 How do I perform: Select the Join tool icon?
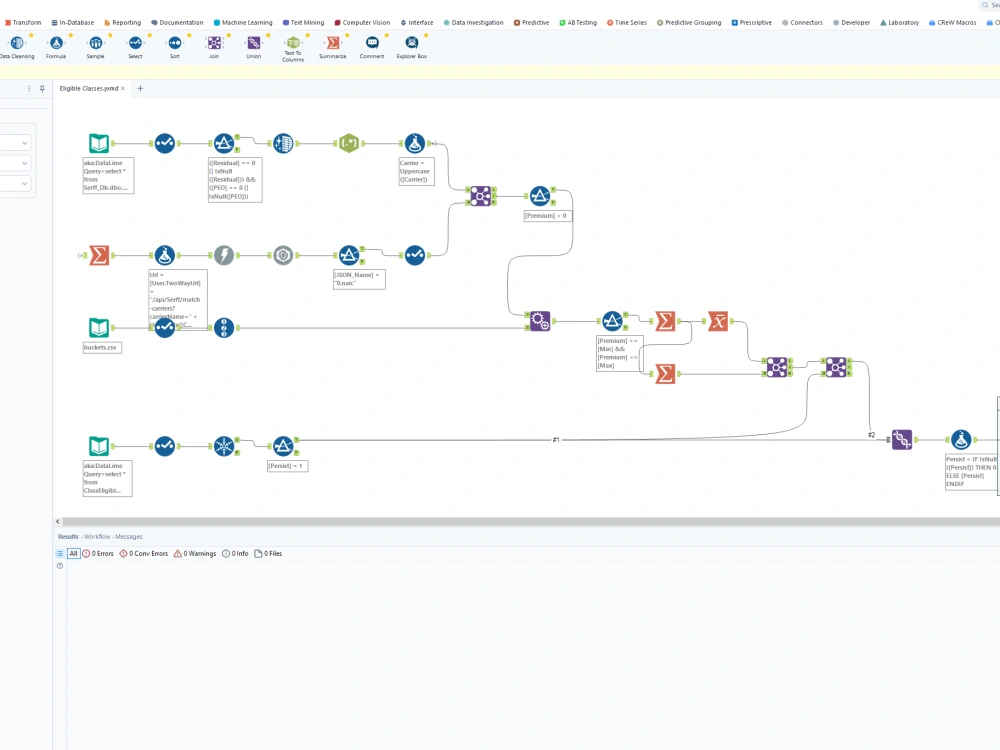click(x=213, y=44)
